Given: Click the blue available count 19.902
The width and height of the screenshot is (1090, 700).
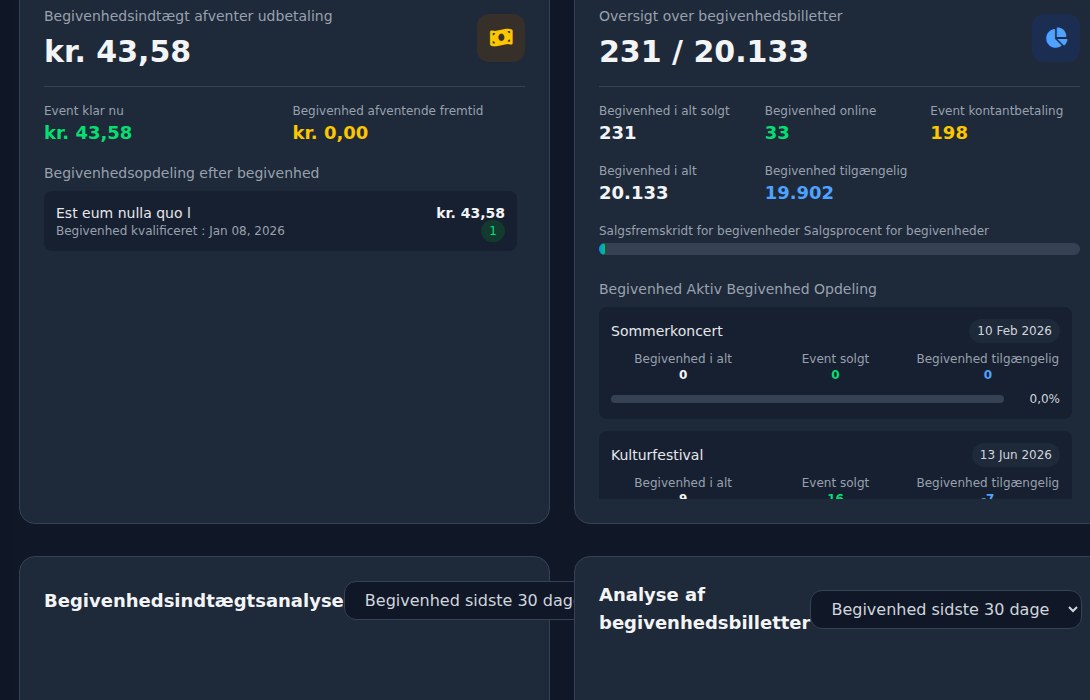Looking at the screenshot, I should 799,193.
